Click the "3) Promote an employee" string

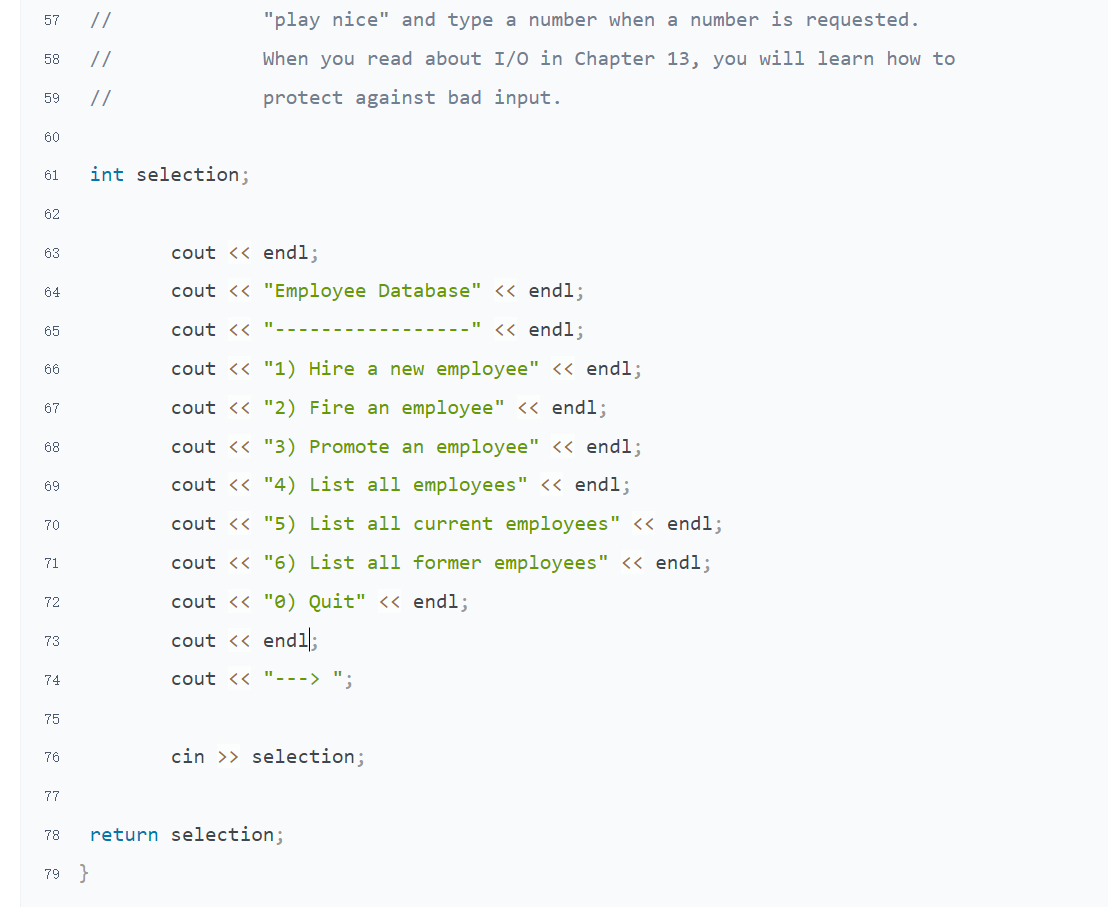tap(401, 447)
